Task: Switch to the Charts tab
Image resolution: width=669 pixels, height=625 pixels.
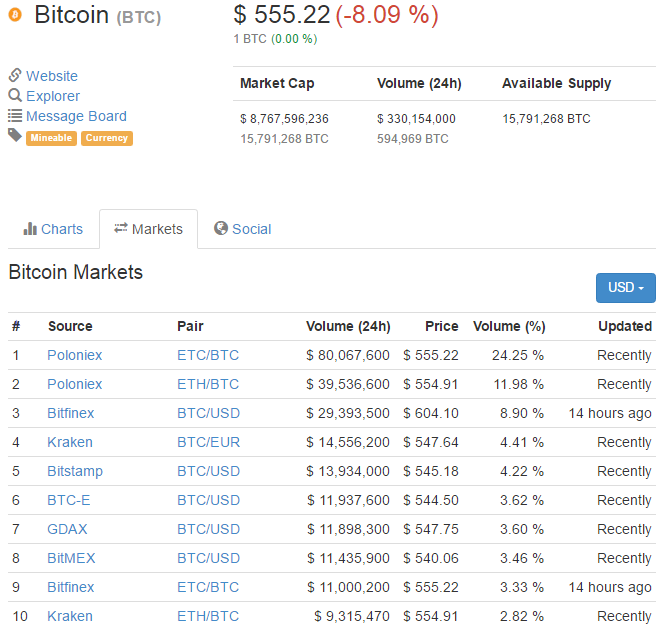Action: point(53,229)
